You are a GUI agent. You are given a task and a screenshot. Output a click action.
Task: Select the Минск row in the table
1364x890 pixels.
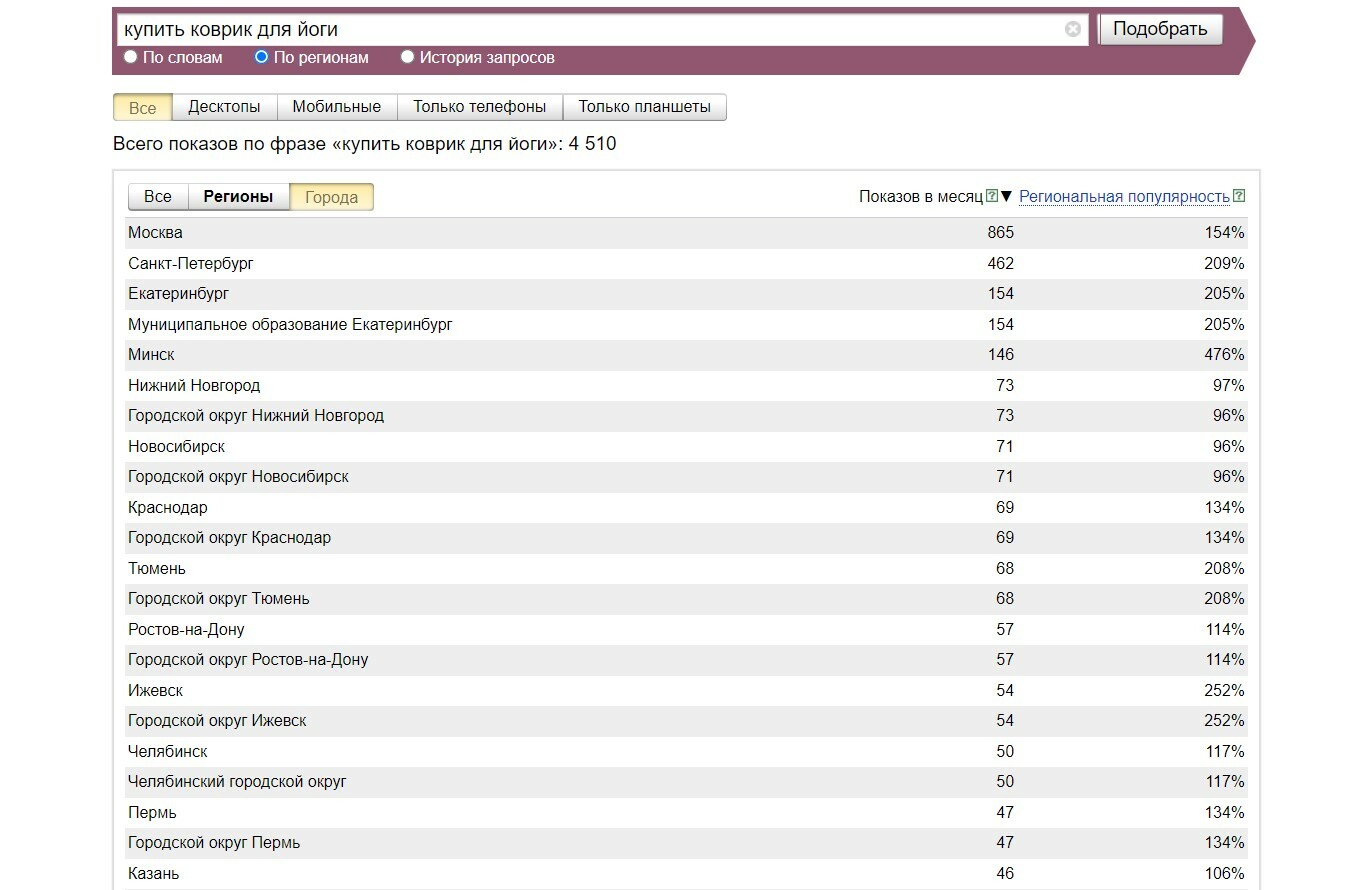click(x=687, y=355)
